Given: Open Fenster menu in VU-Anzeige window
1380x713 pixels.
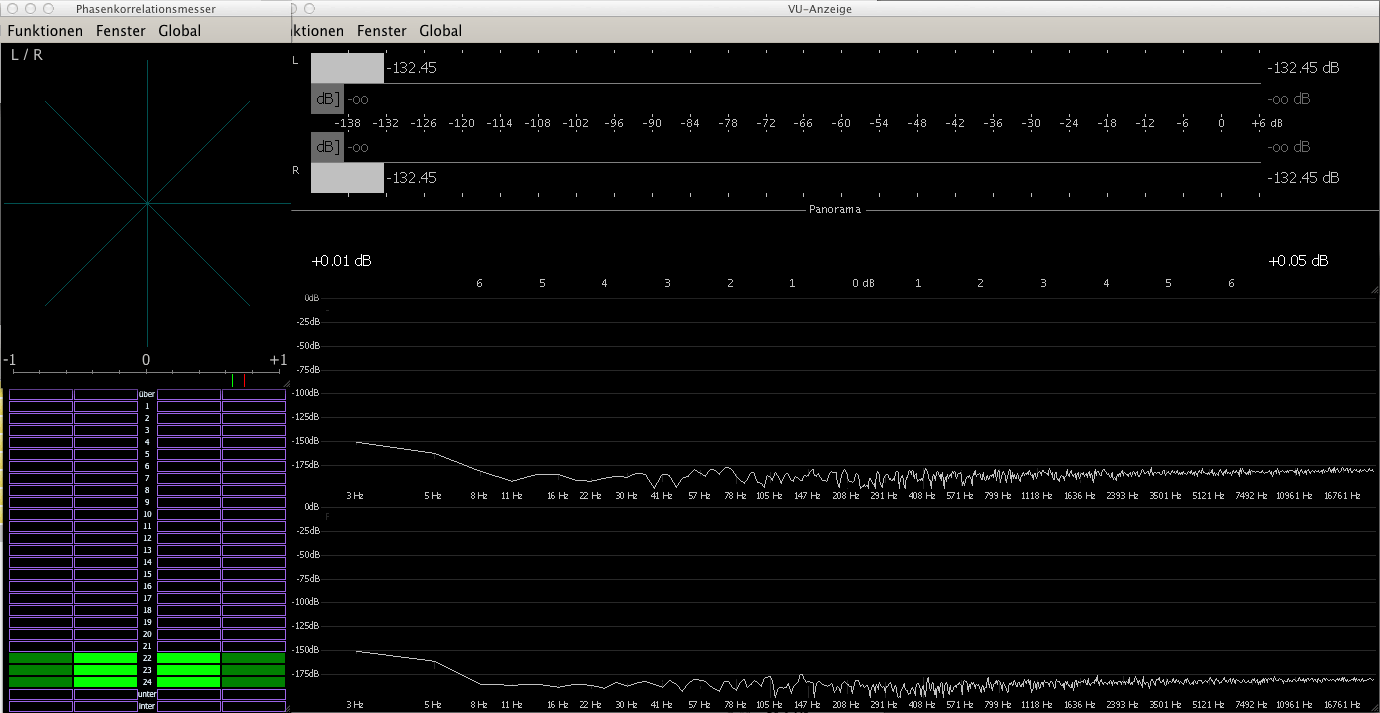Looking at the screenshot, I should tap(382, 31).
